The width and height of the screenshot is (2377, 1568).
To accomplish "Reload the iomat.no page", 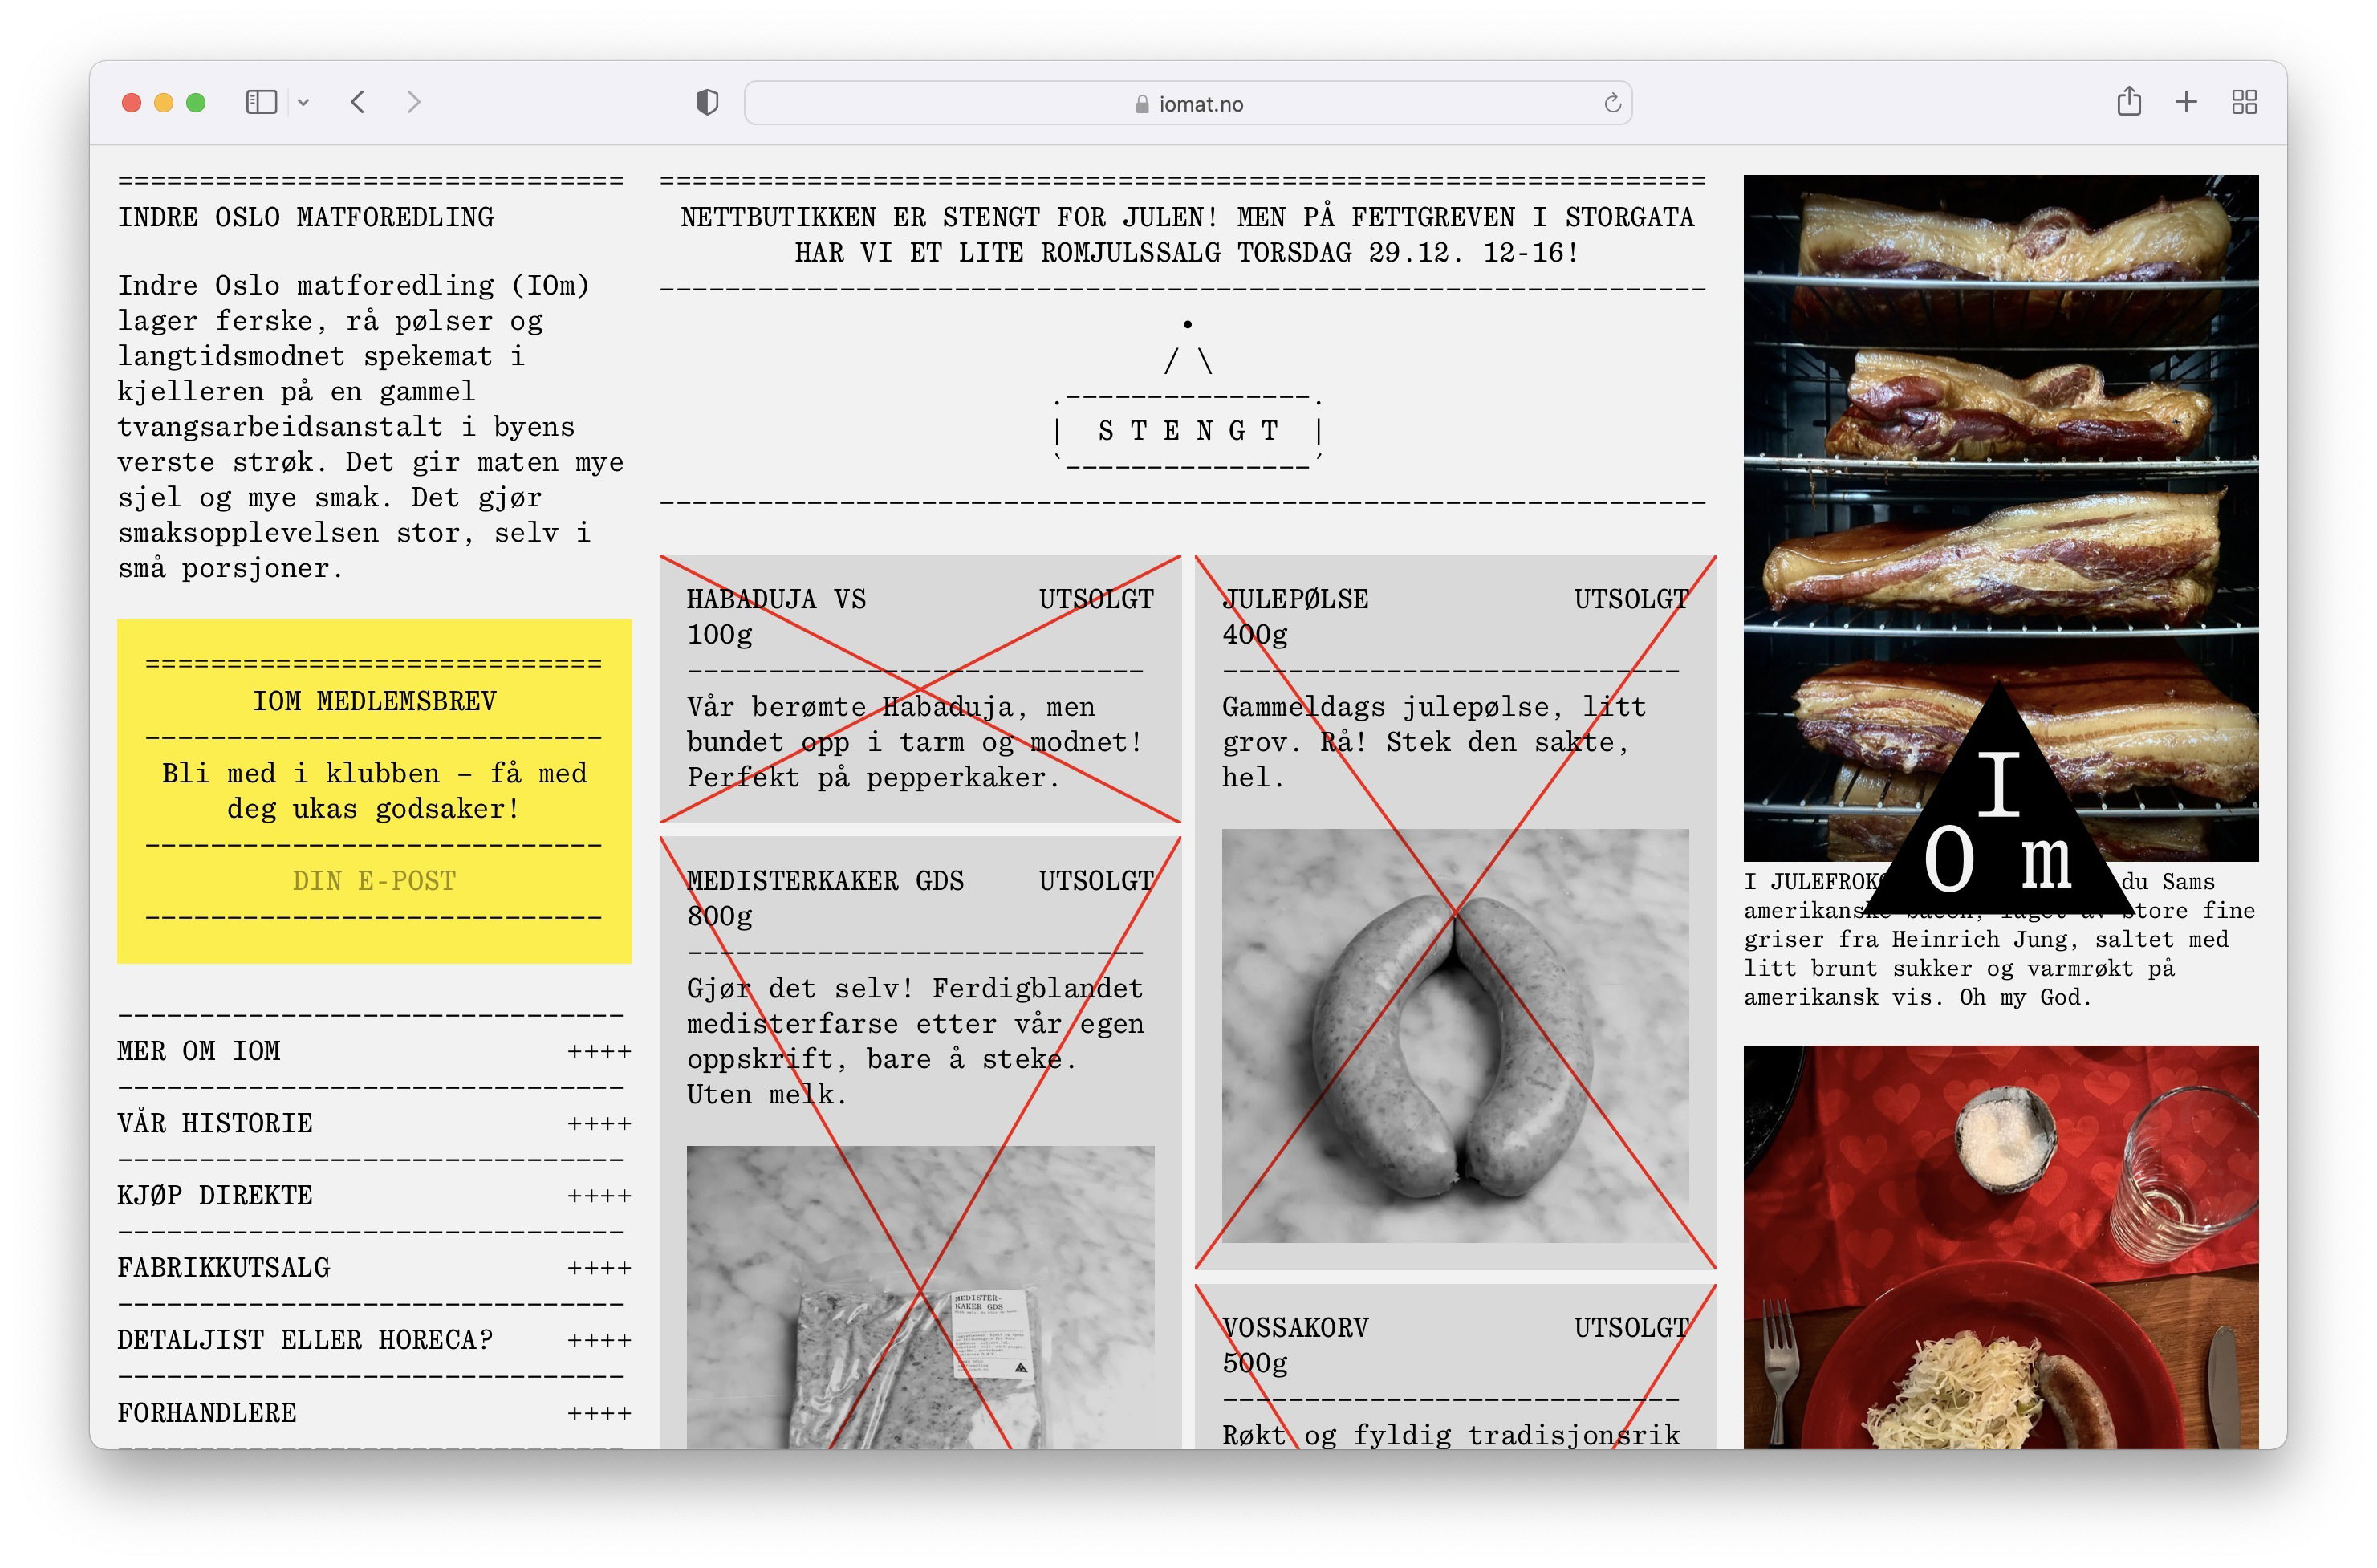I will (1612, 103).
